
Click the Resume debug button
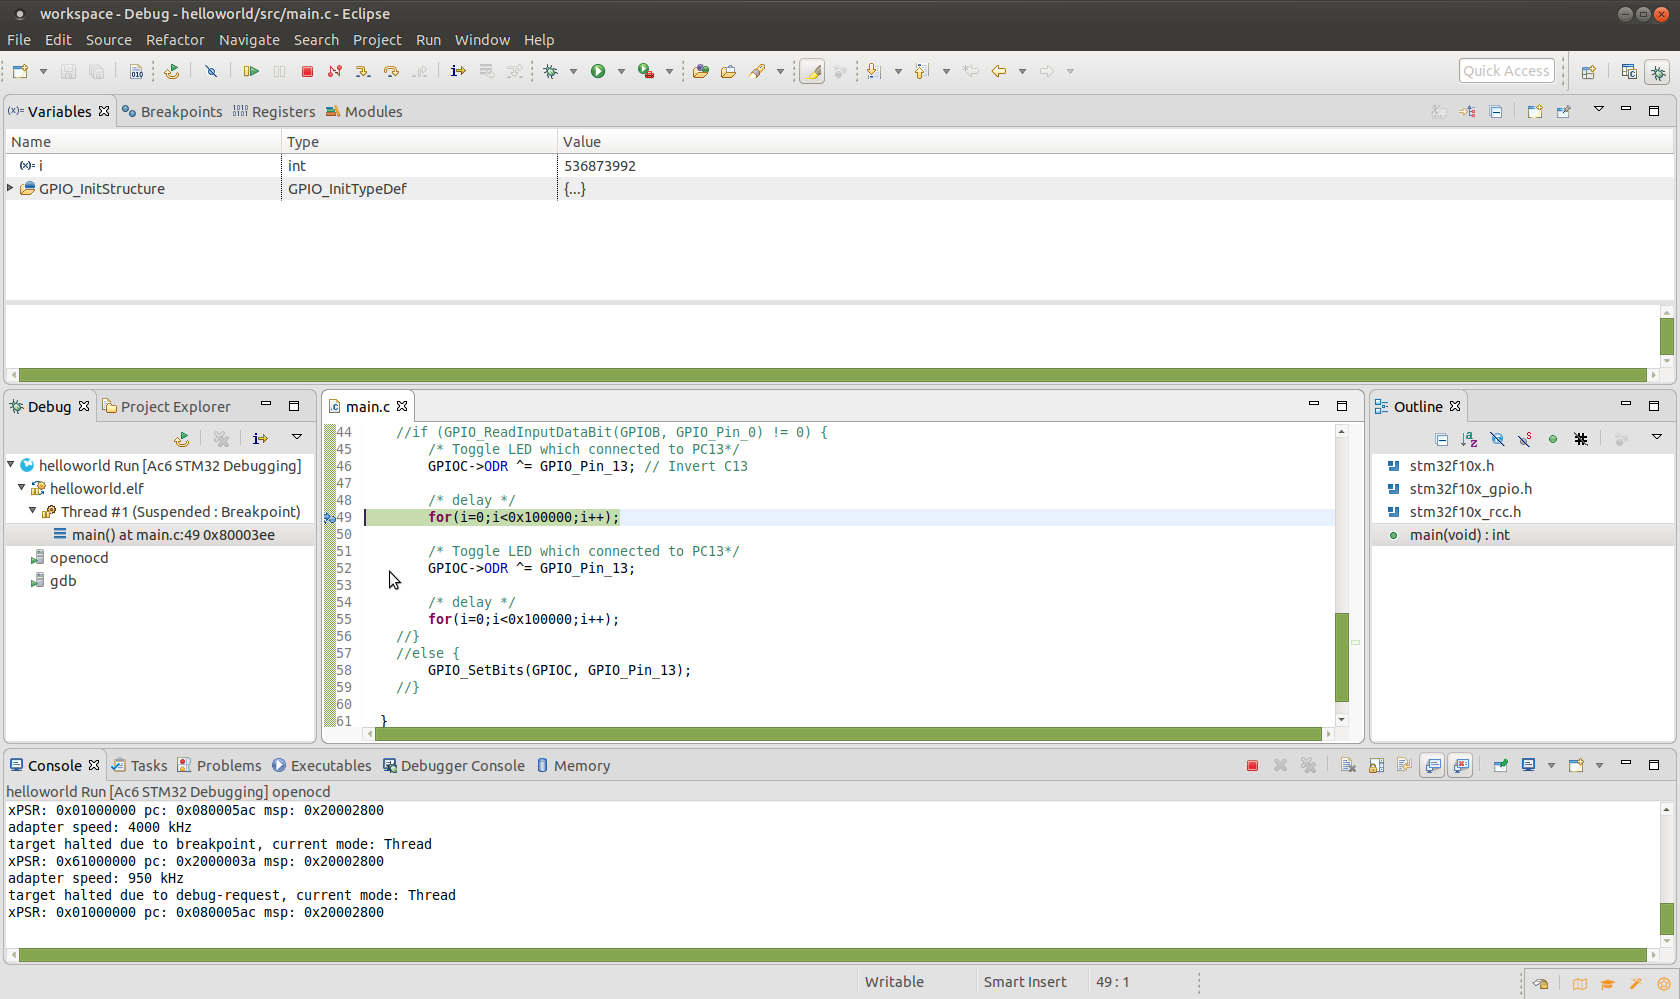click(251, 71)
